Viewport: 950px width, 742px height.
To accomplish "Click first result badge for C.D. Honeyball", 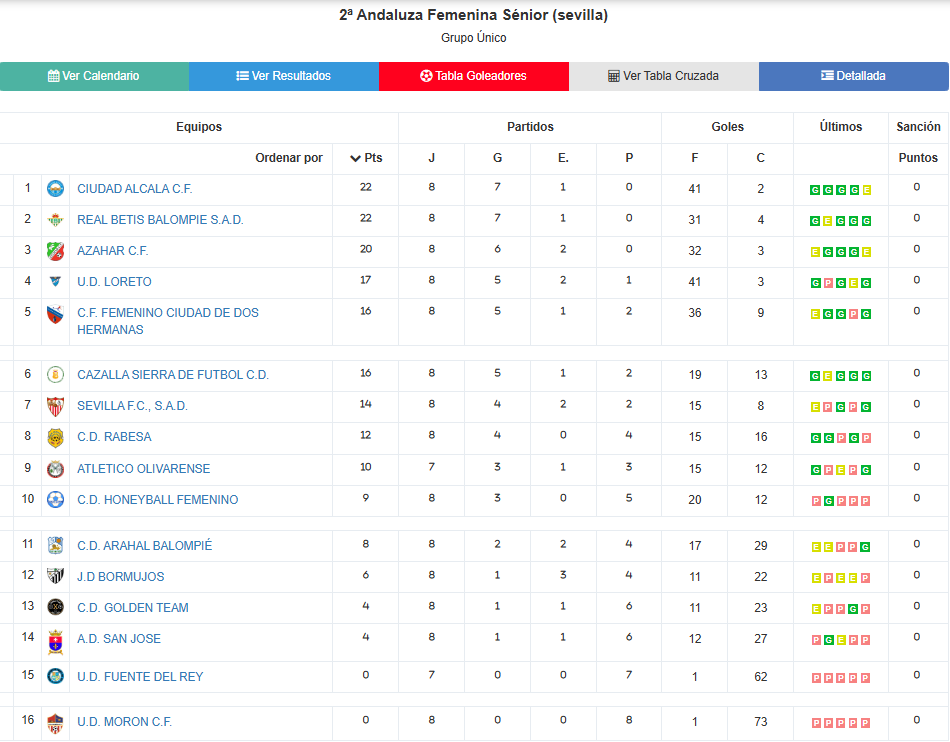I will (816, 502).
